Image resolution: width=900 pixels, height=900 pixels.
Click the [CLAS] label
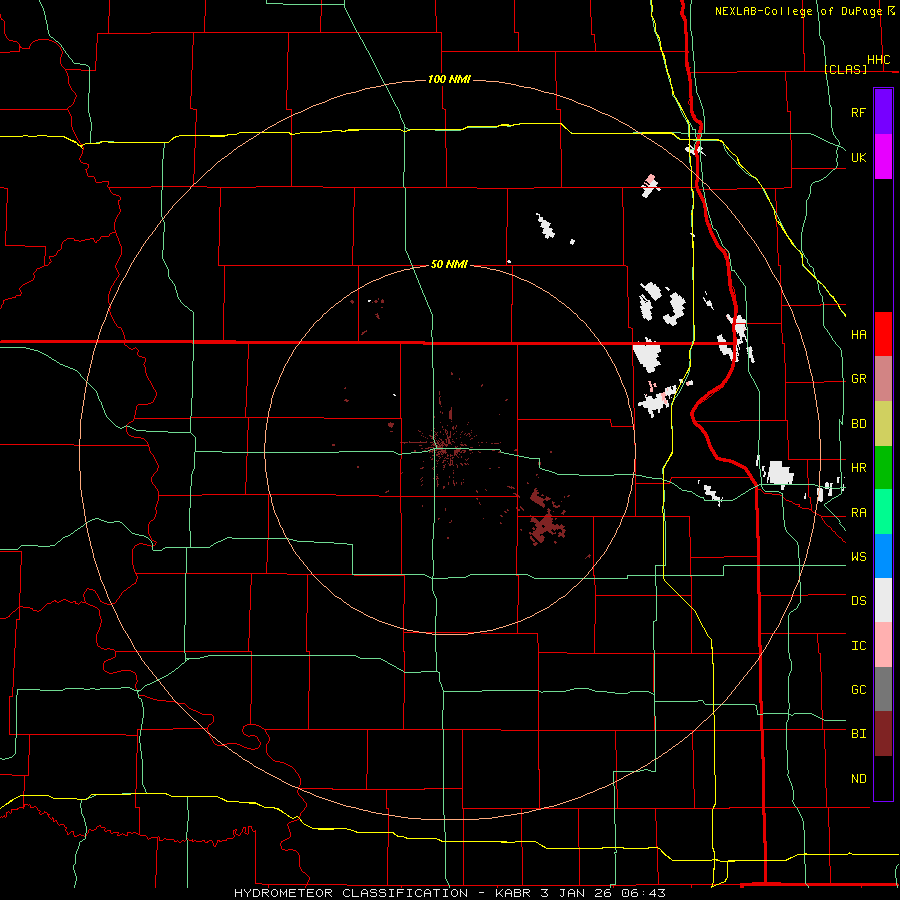pos(845,69)
